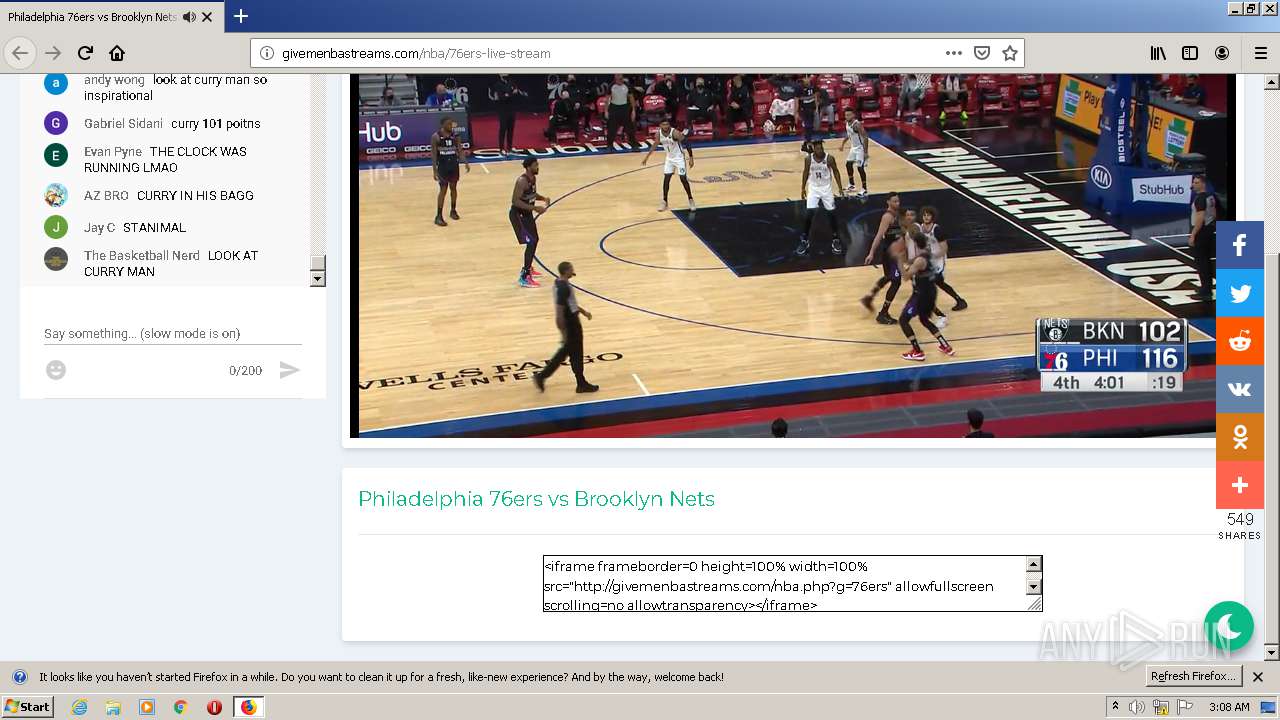Screen dimensions: 1280x720
Task: Open the Windows Start menu
Action: (x=28, y=706)
